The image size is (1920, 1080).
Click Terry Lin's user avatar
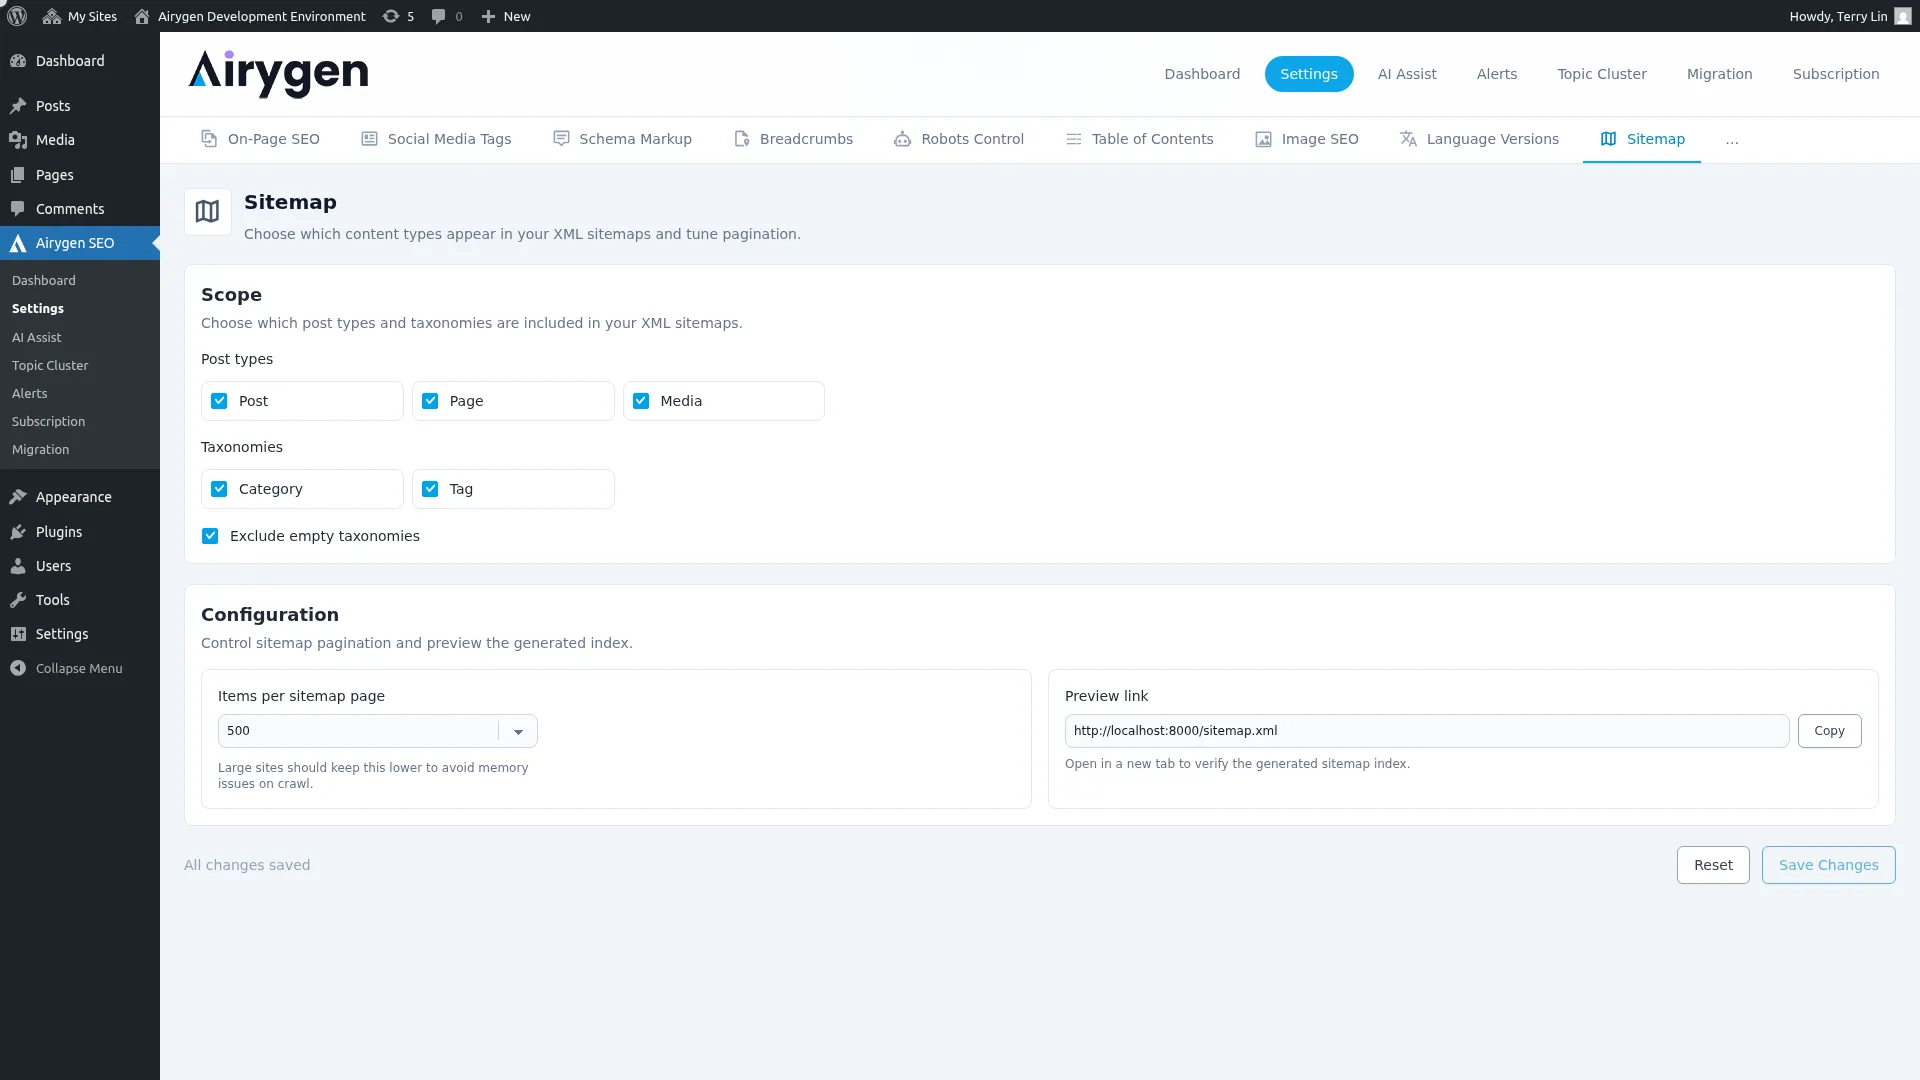1902,16
